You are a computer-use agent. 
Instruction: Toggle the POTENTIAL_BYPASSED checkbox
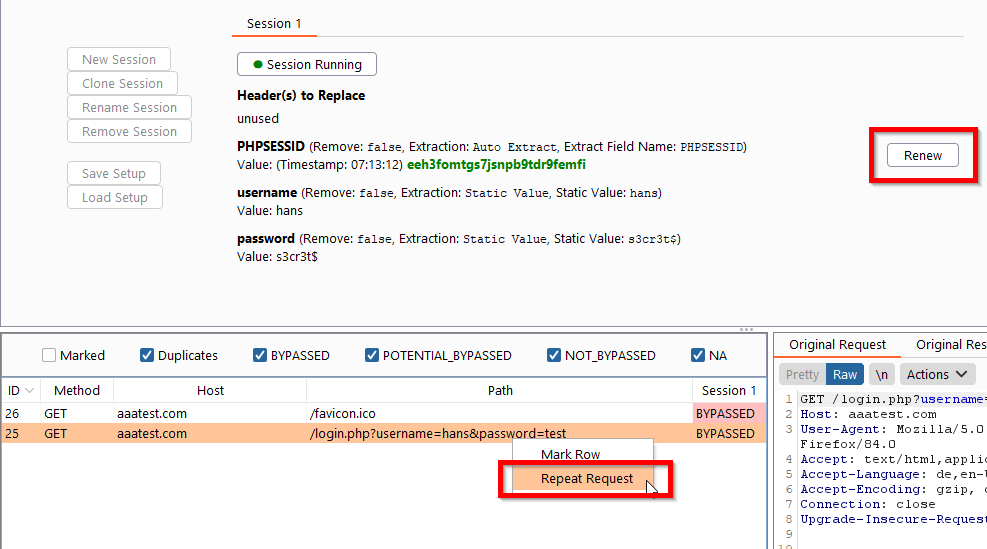click(x=372, y=355)
